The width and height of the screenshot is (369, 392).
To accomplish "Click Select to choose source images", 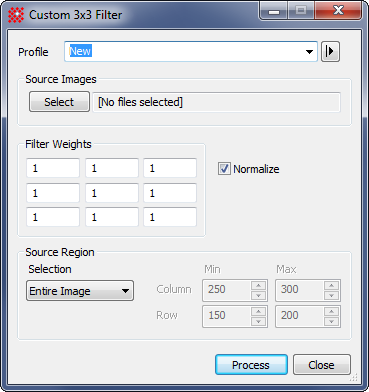I will click(x=59, y=102).
